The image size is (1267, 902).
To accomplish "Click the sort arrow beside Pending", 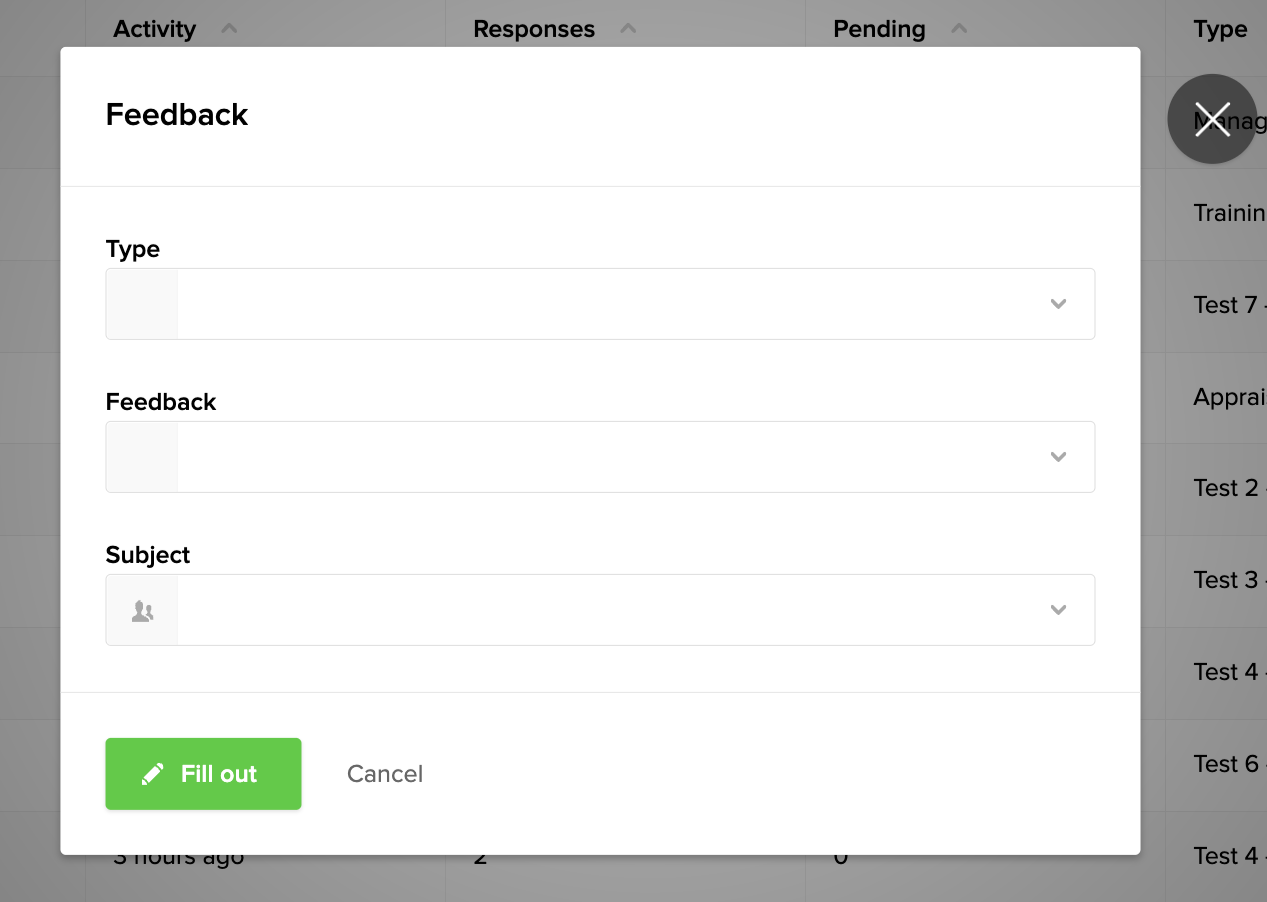I will tap(959, 29).
